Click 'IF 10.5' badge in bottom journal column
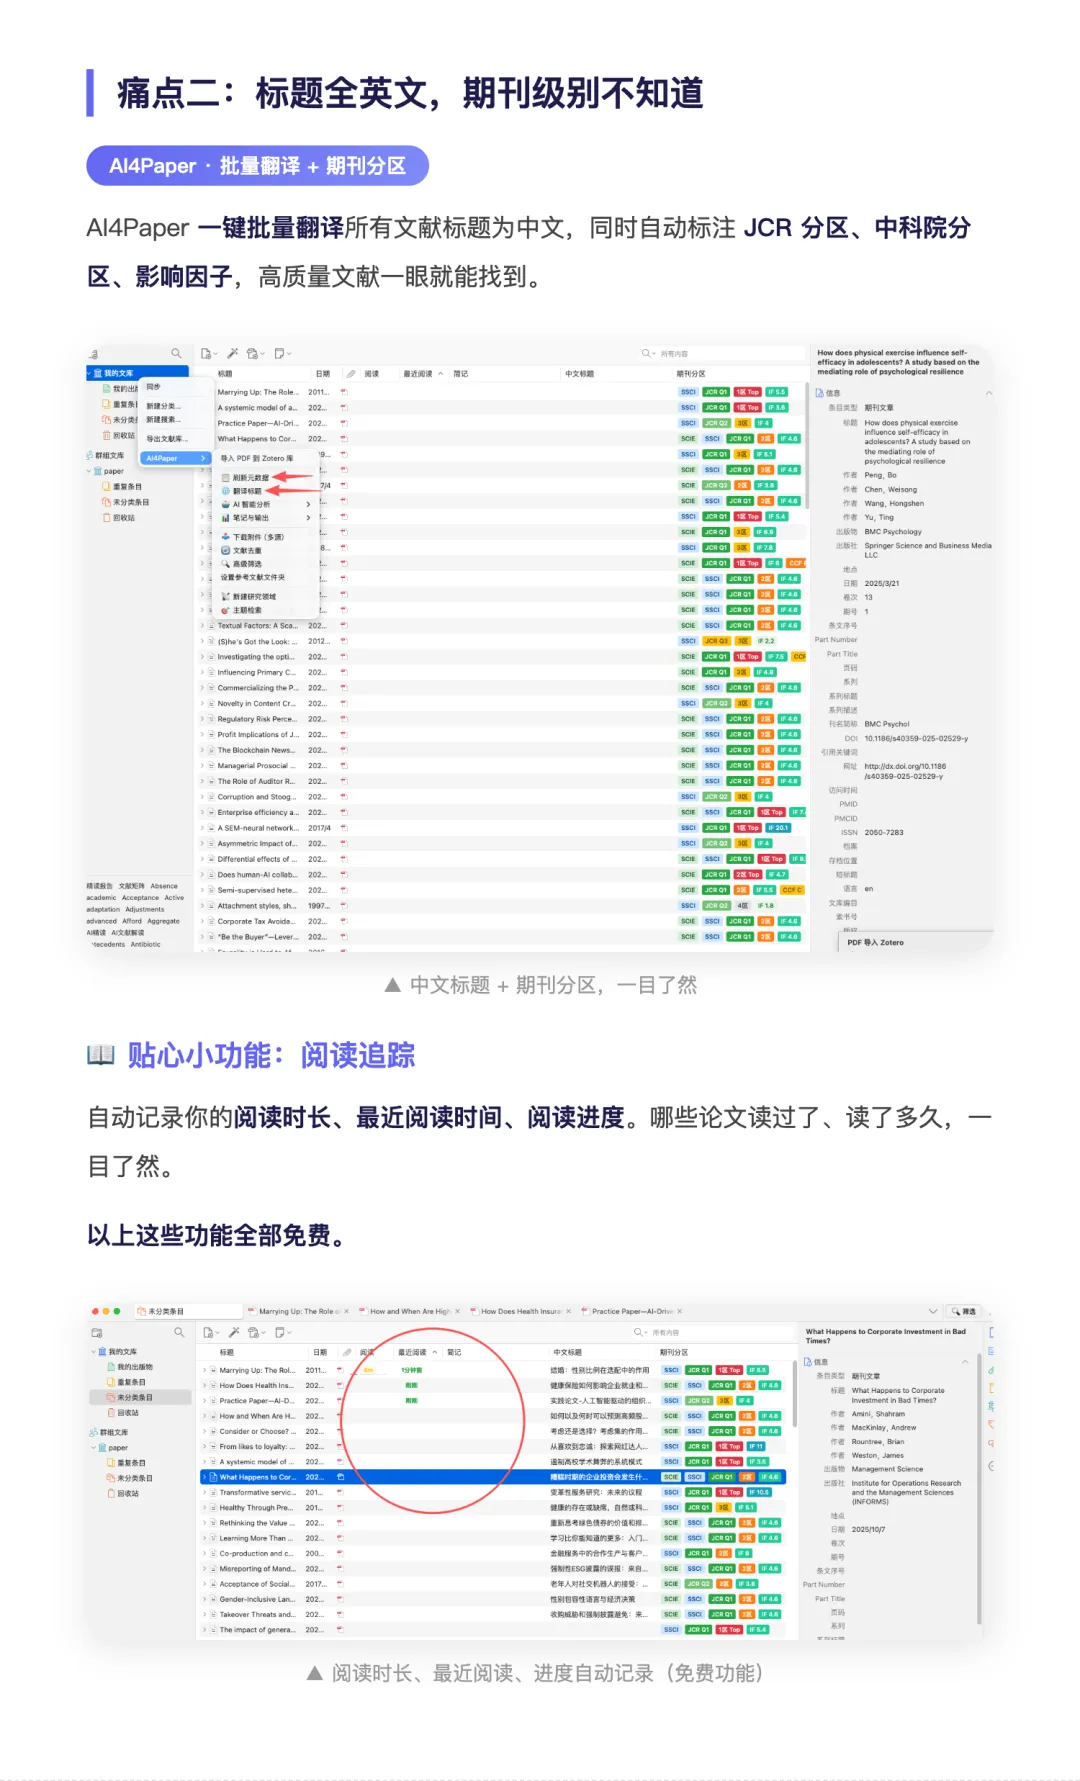This screenshot has height=1781, width=1080. click(x=759, y=1492)
